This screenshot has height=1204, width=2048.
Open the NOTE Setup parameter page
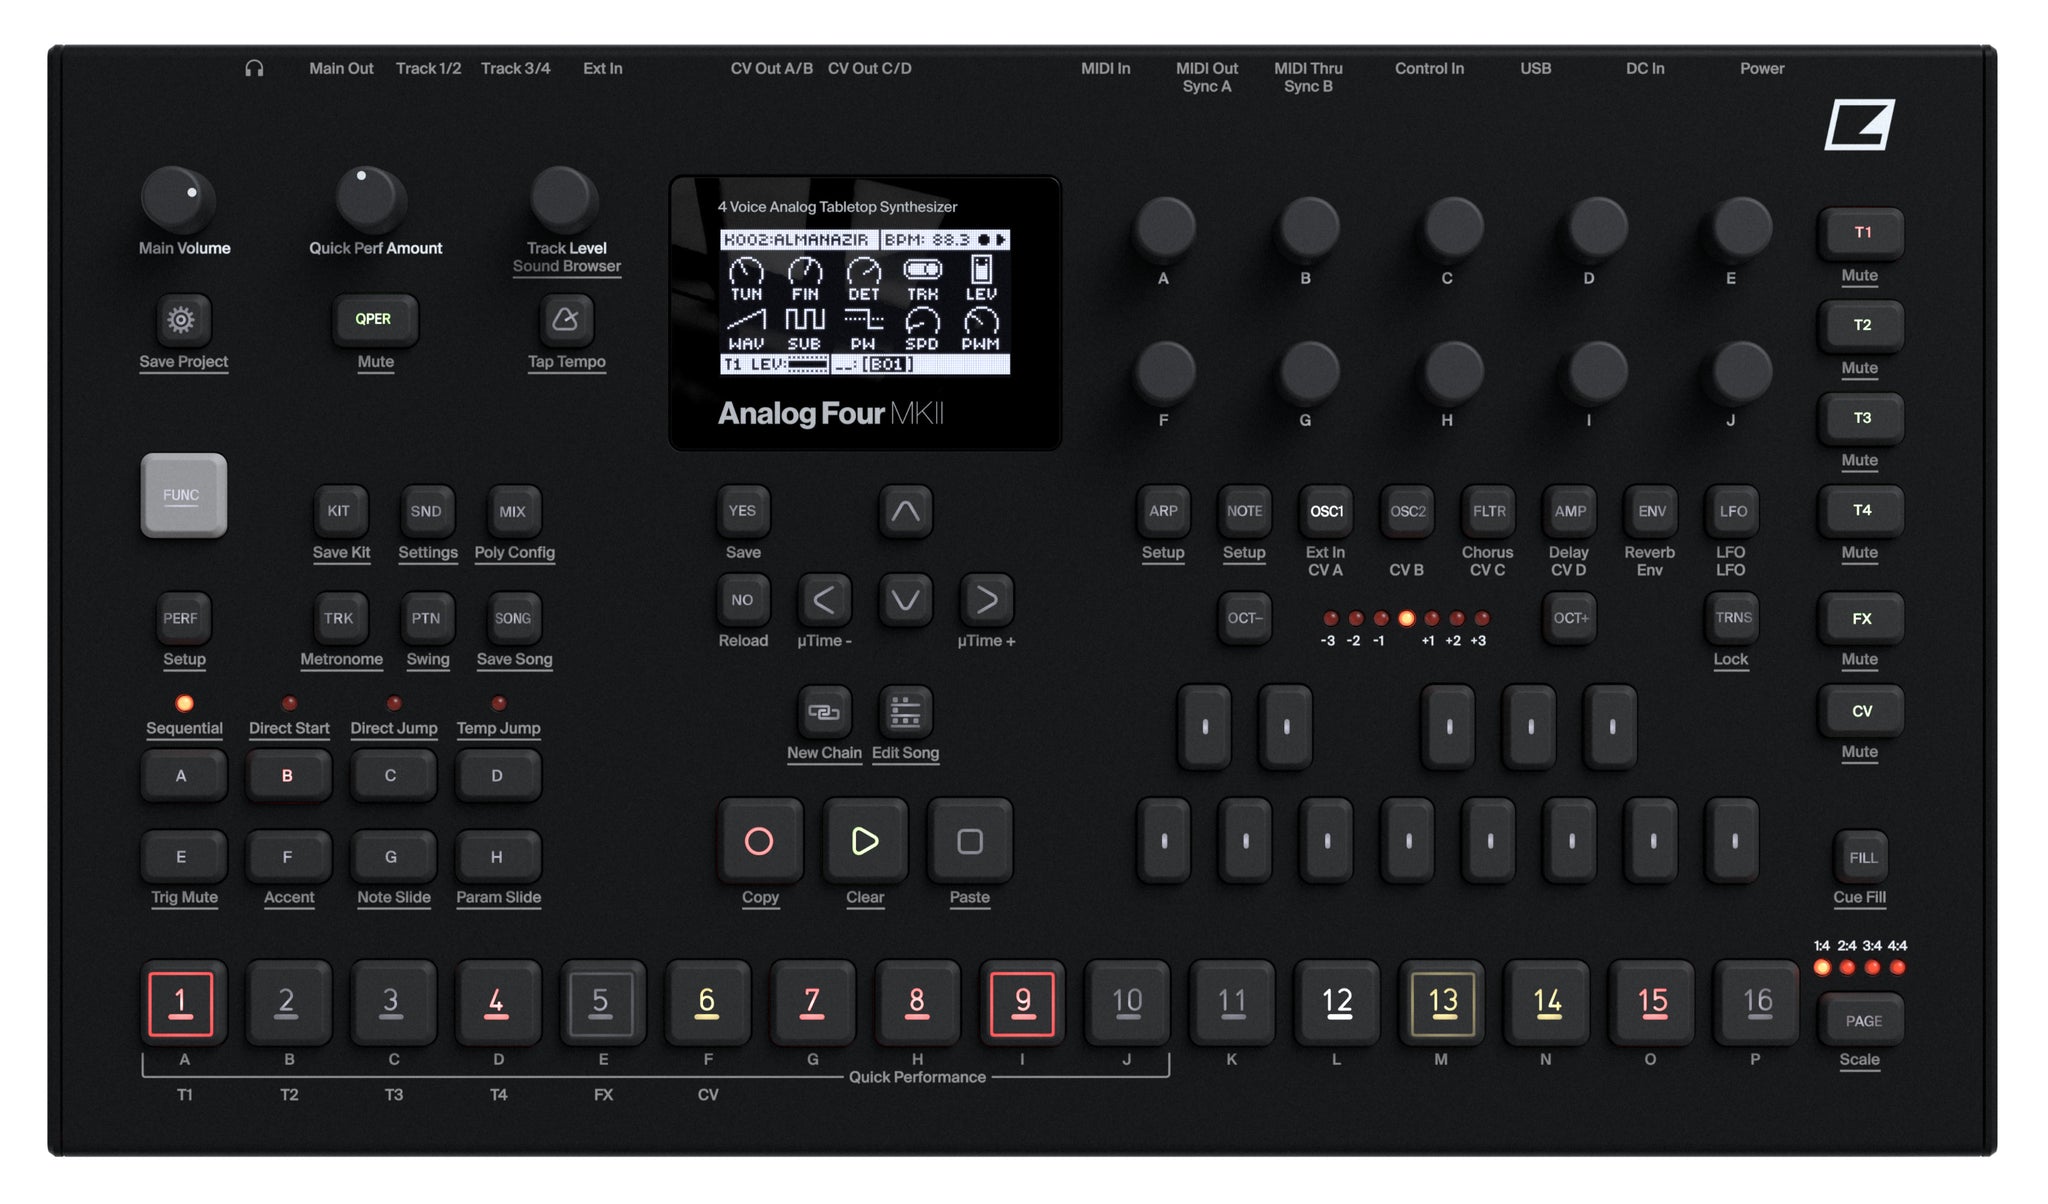[x=1244, y=511]
